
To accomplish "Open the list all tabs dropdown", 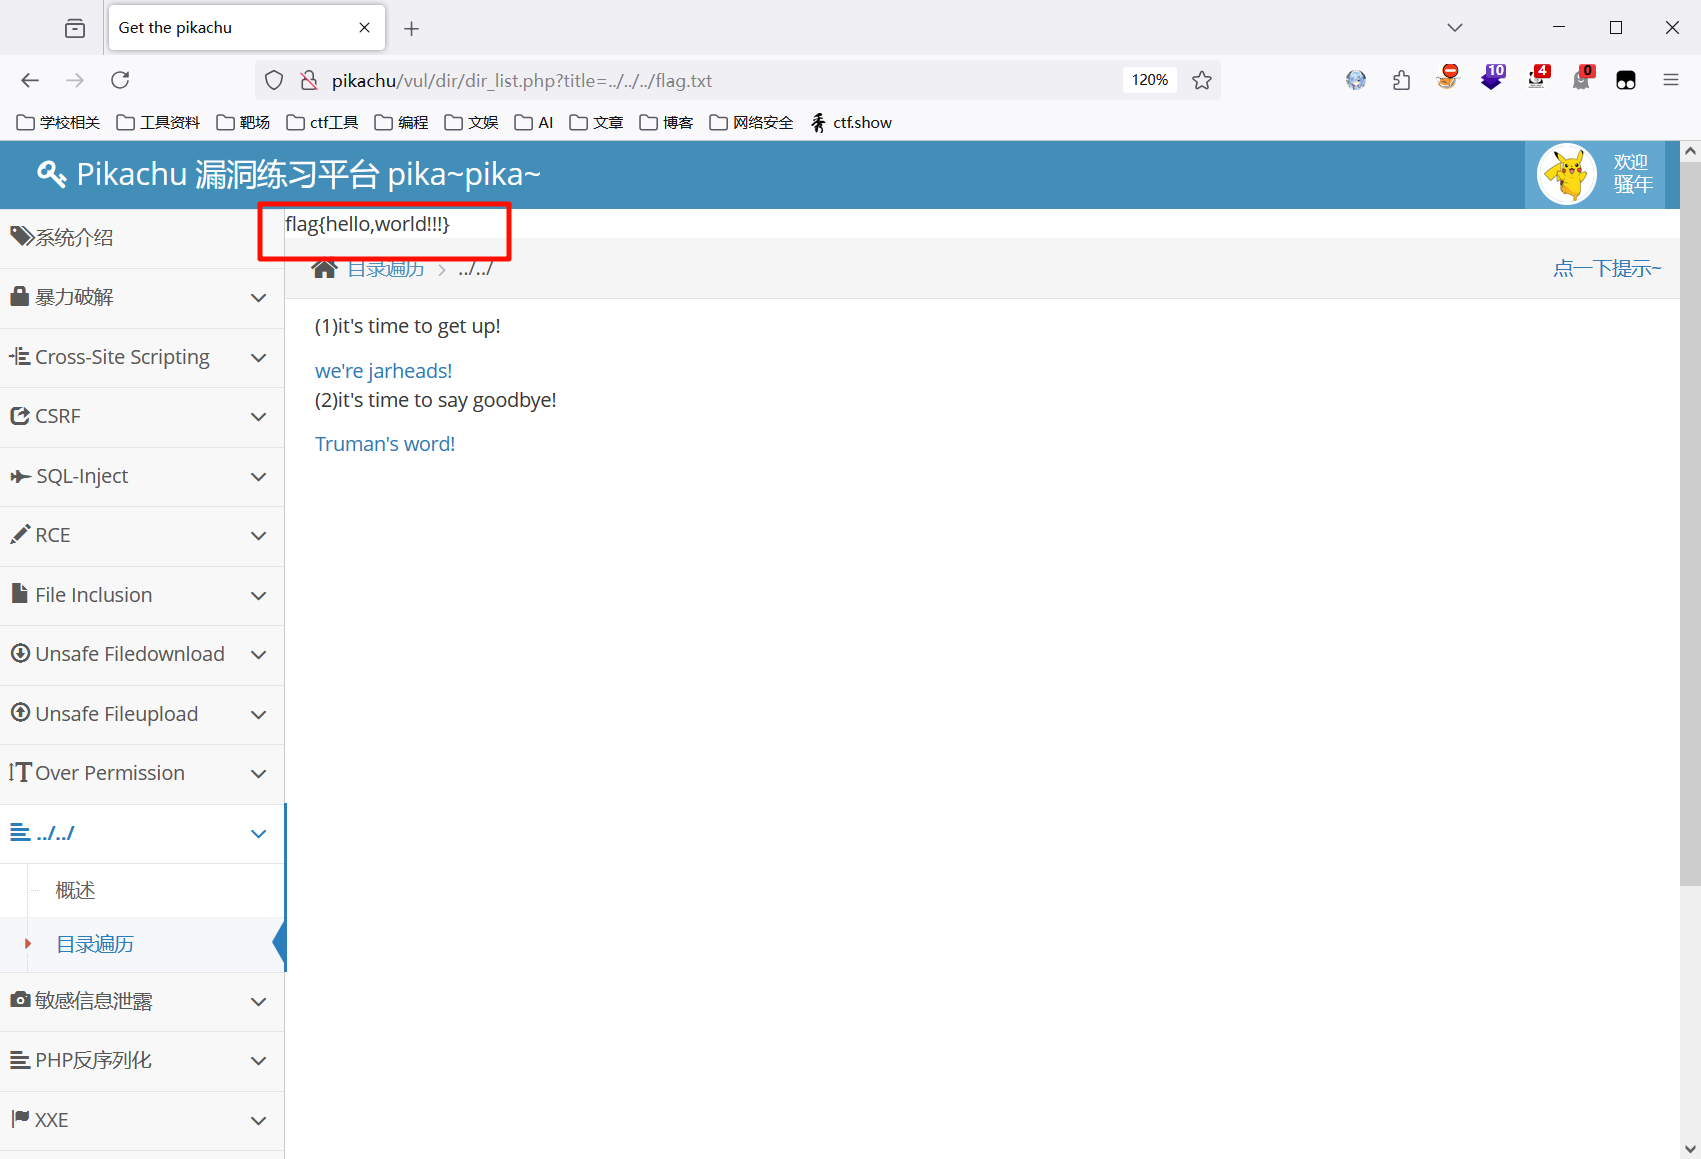I will 1455,28.
